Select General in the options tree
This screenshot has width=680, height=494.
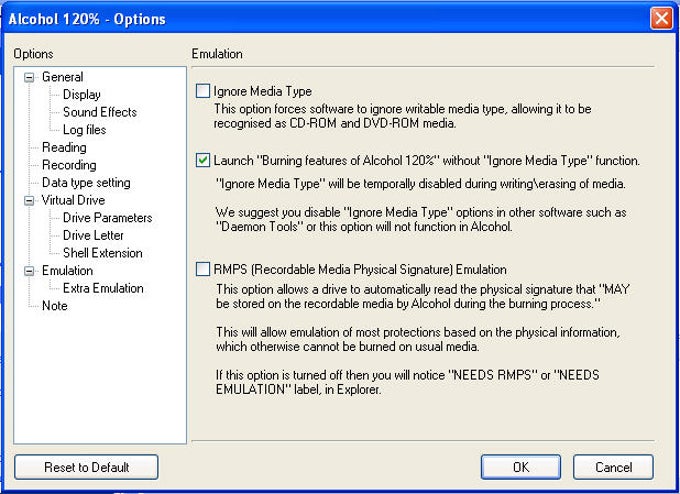tap(62, 77)
